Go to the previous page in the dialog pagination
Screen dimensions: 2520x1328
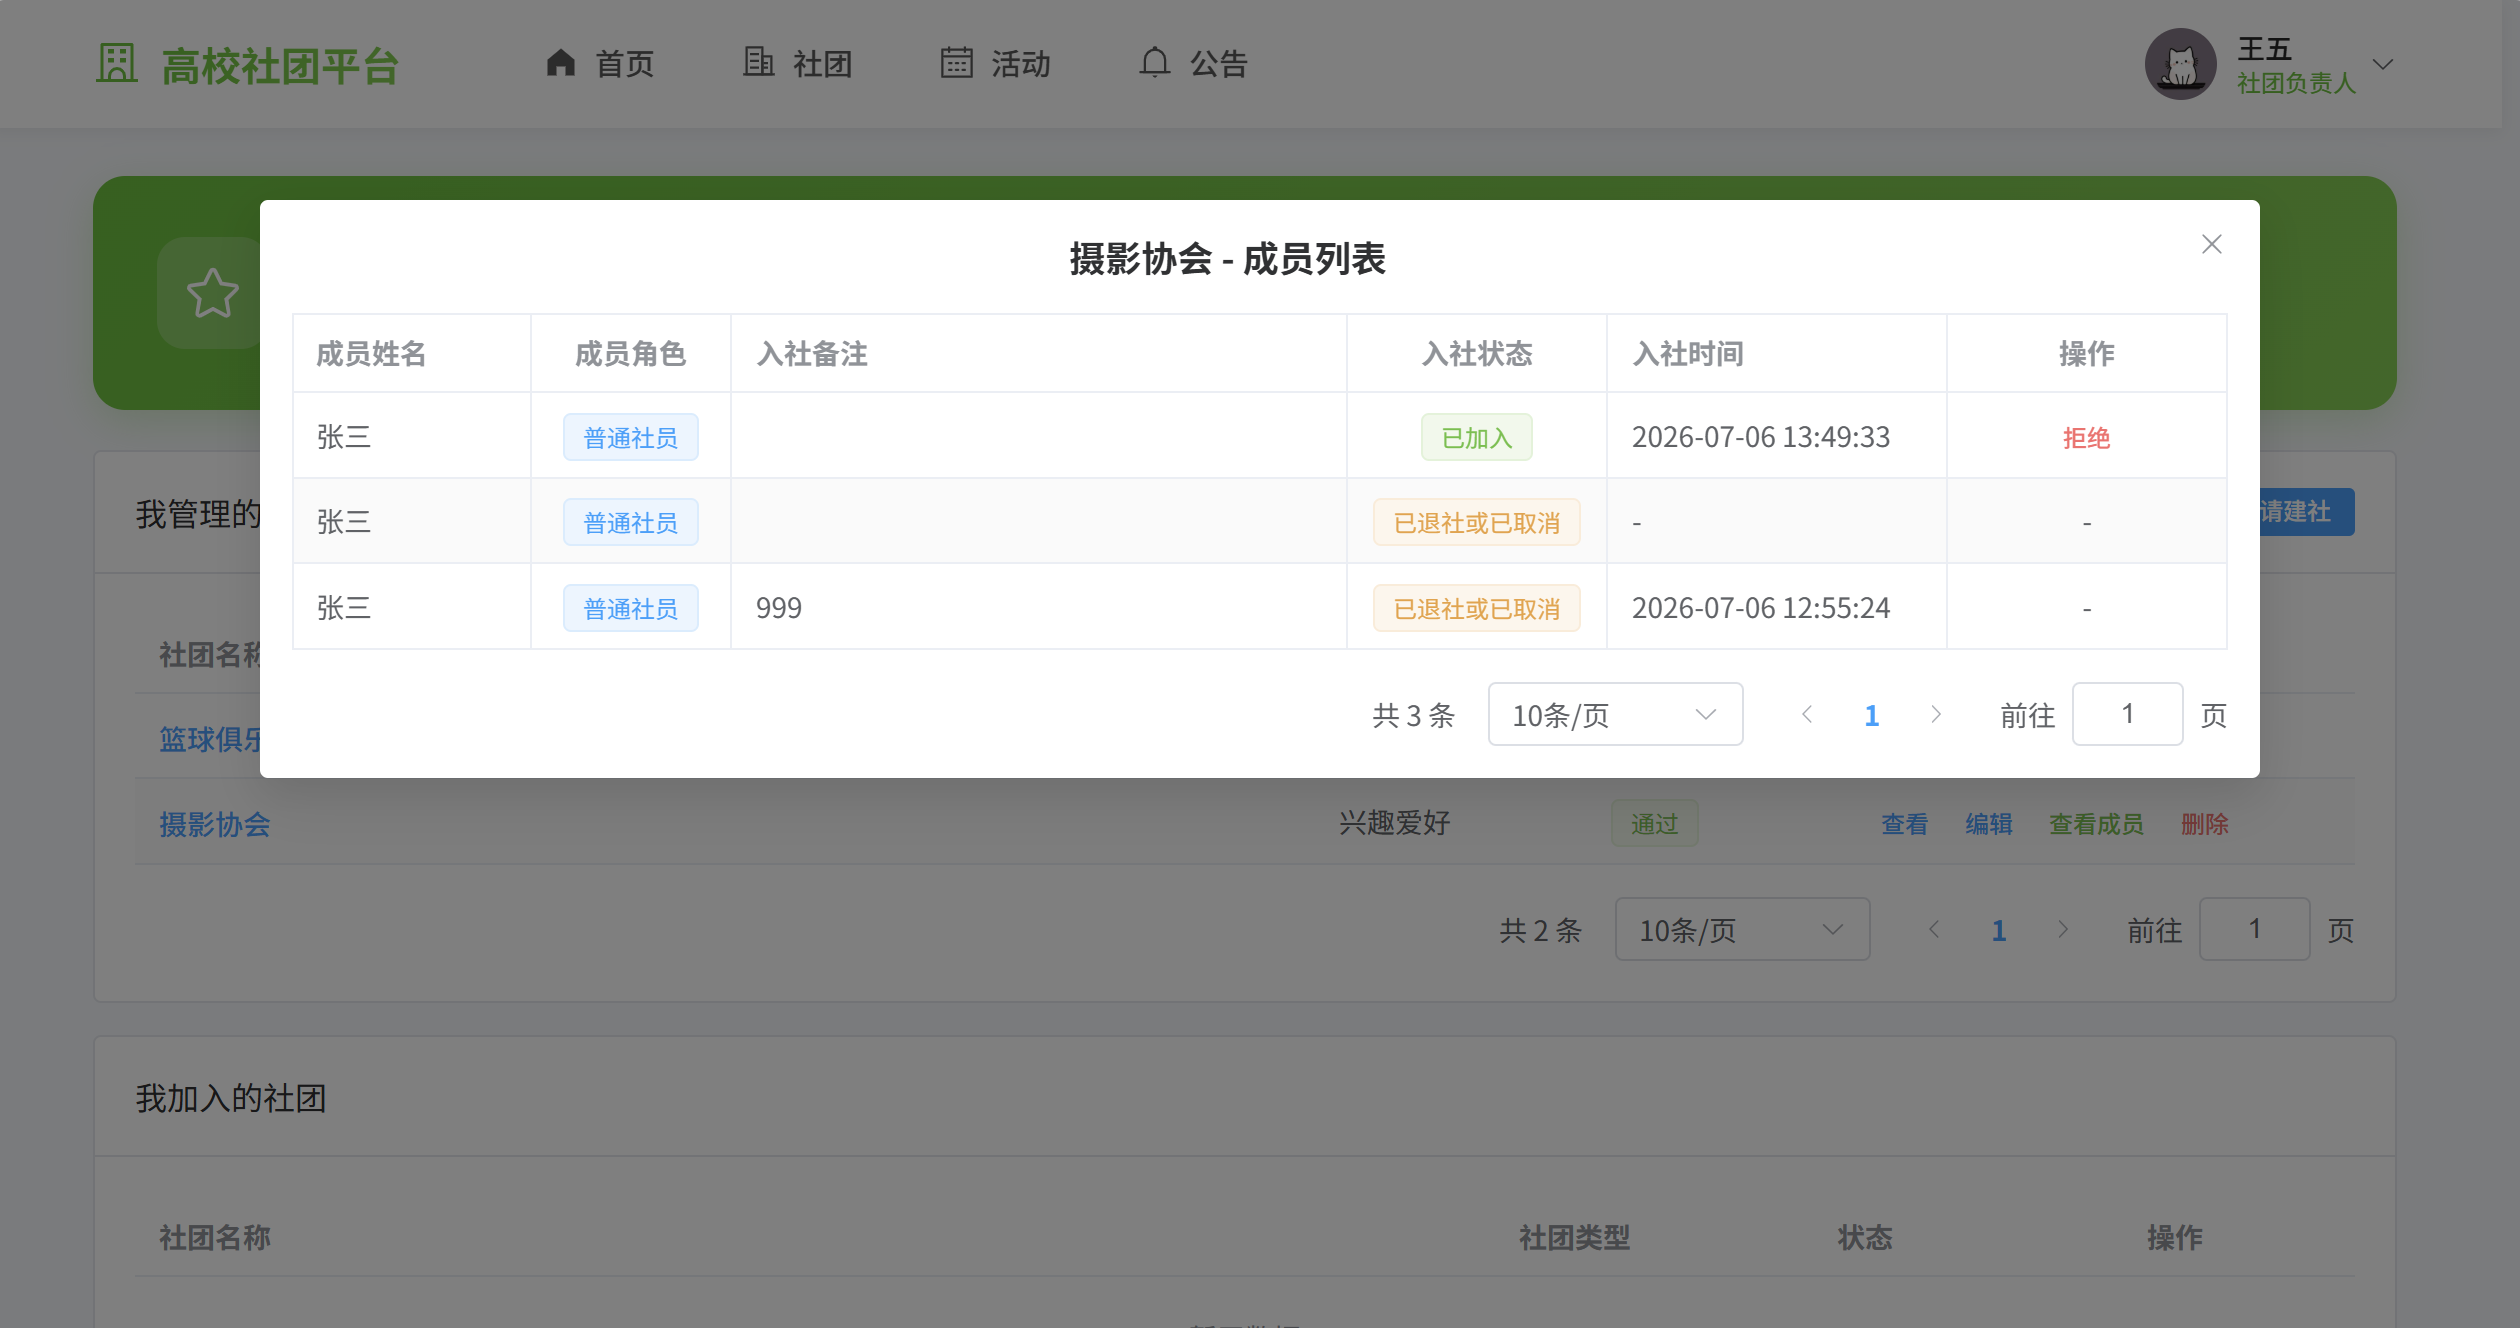(x=1807, y=714)
